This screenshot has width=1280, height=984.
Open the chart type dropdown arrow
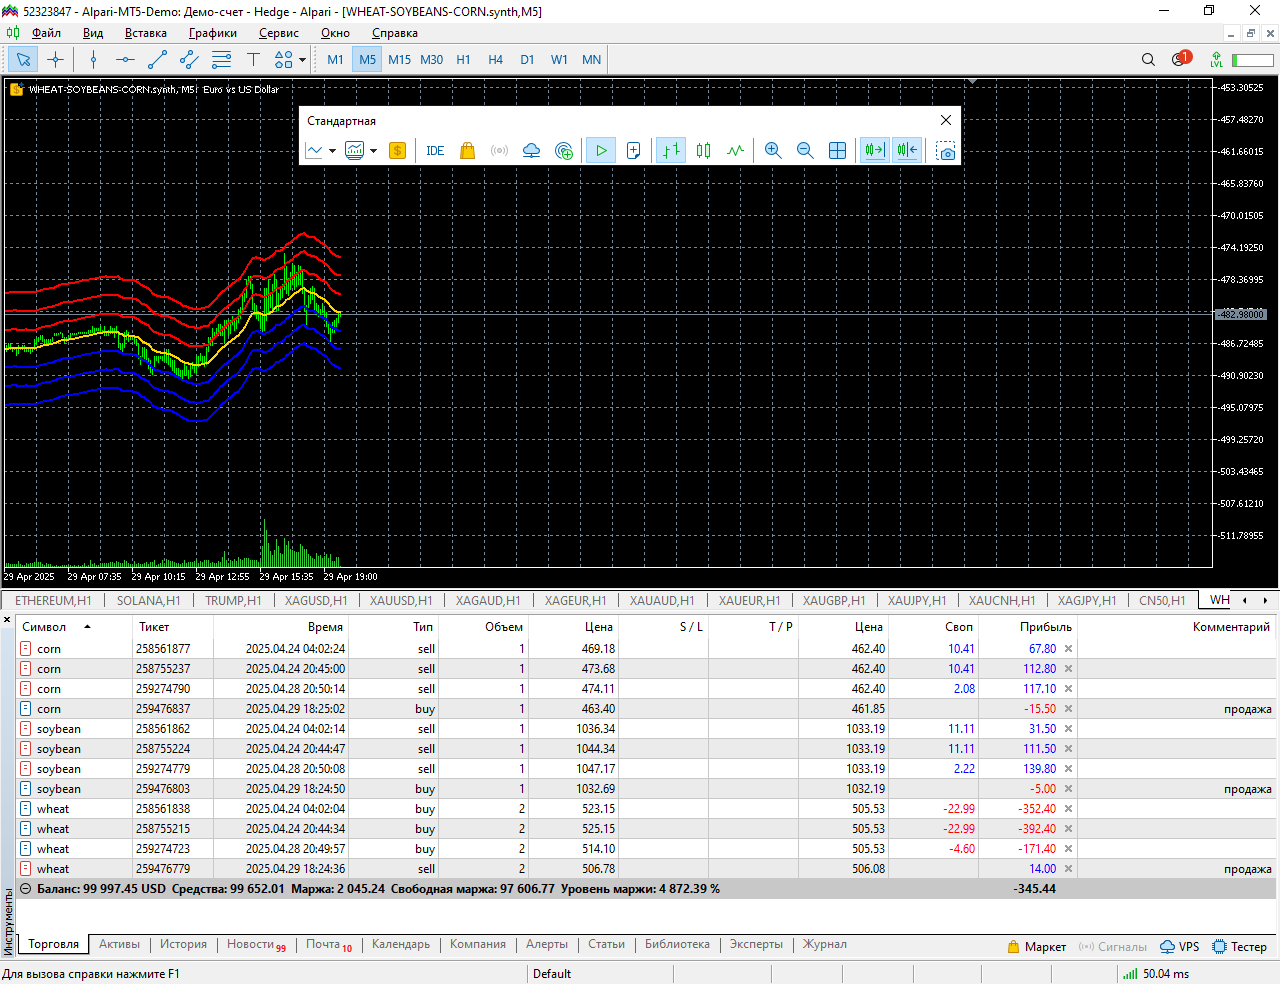click(x=332, y=152)
